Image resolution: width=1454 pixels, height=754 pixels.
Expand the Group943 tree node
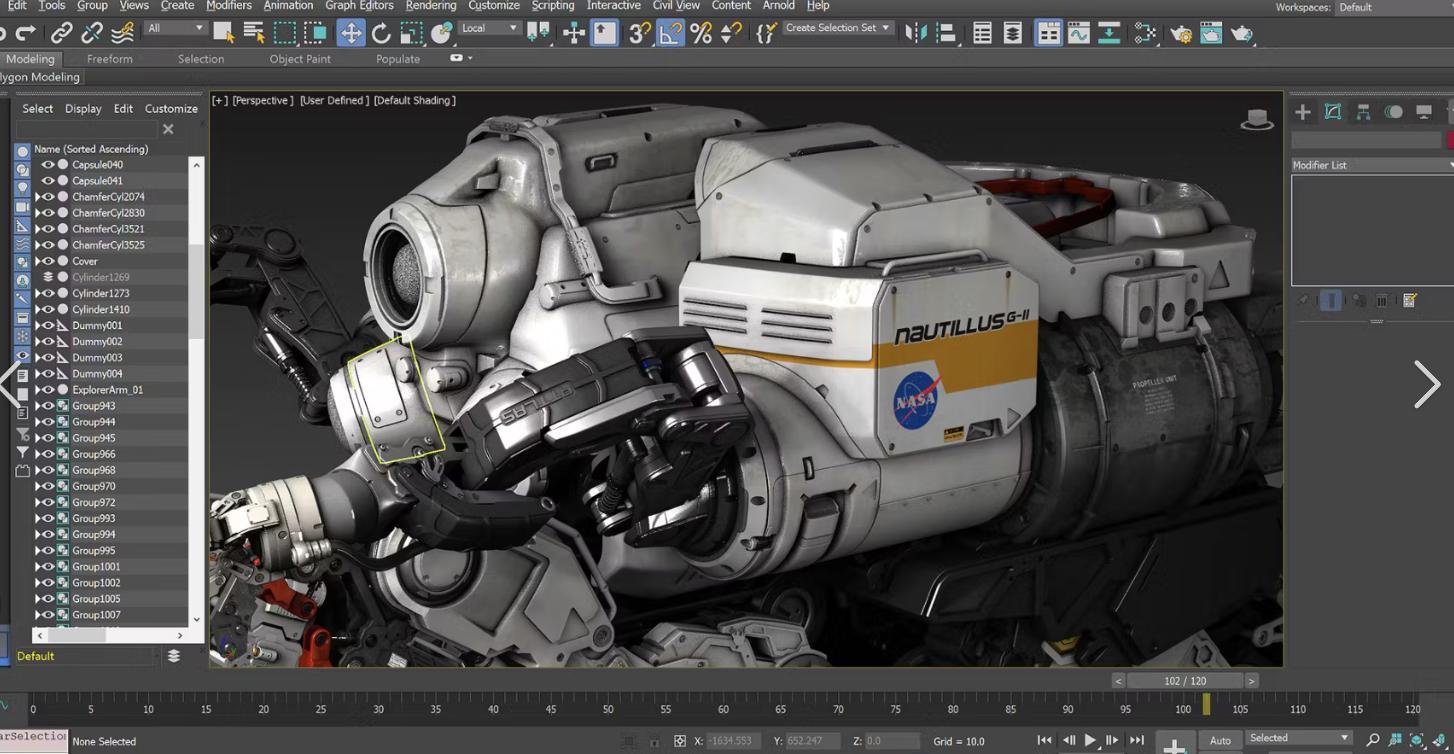38,406
